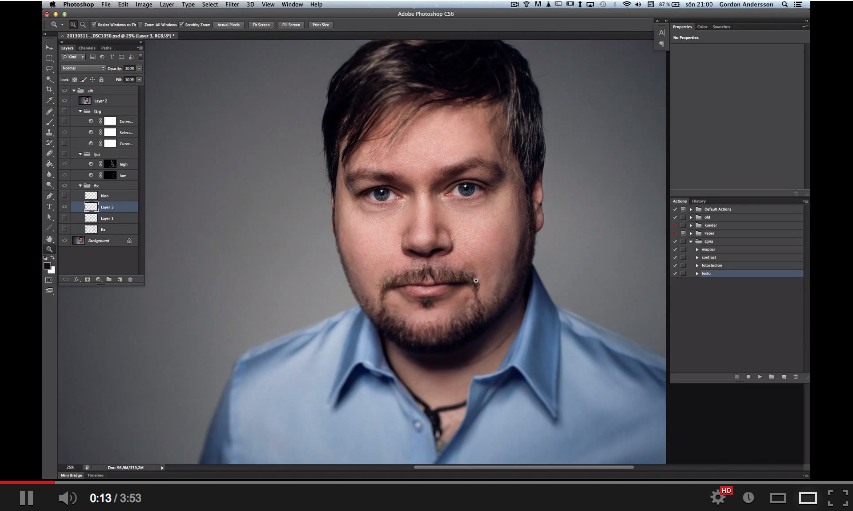Click the foreground color swatch
This screenshot has height=511, width=853.
pyautogui.click(x=47, y=266)
